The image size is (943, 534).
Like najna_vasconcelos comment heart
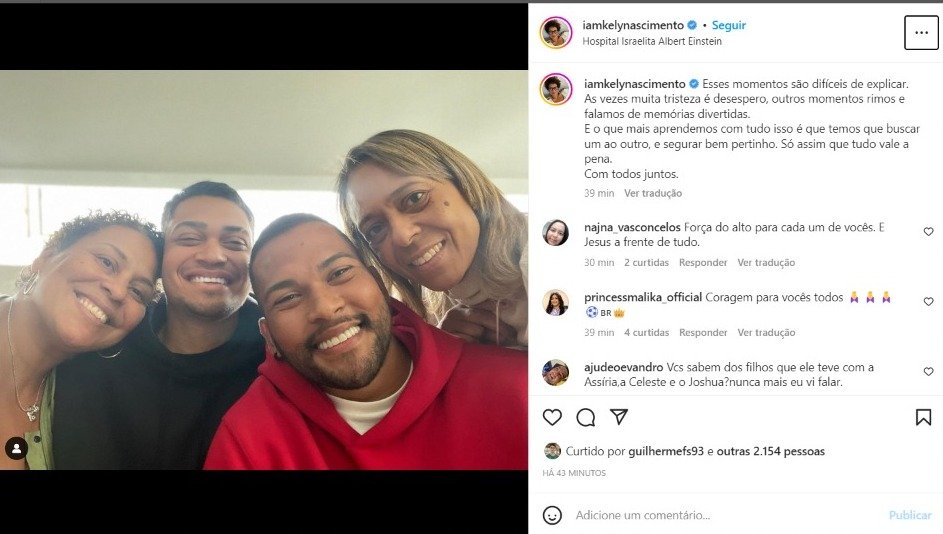pyautogui.click(x=929, y=232)
